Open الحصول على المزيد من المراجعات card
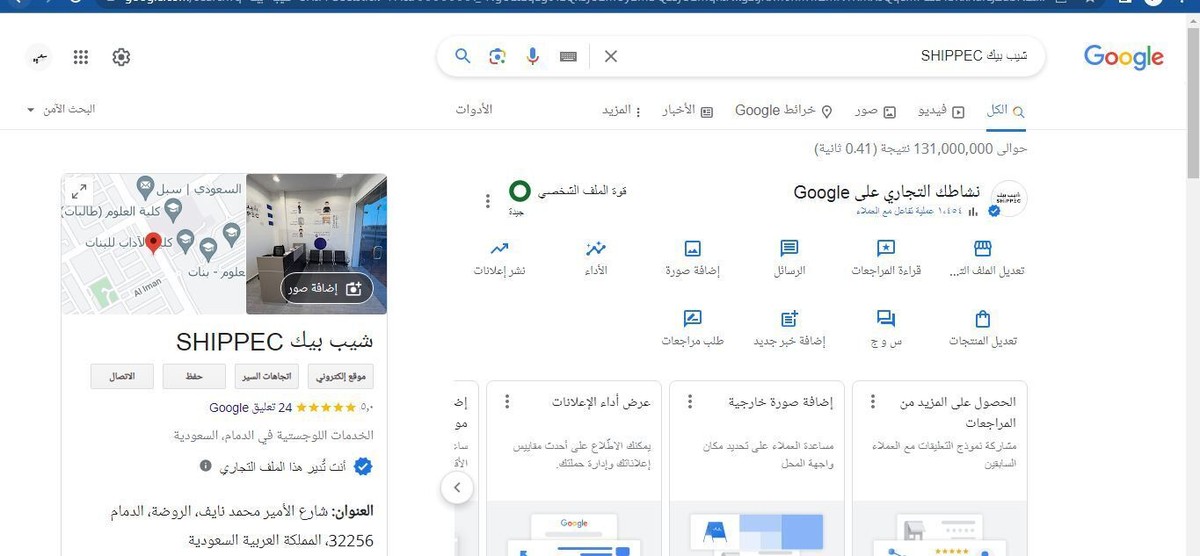 pos(939,468)
